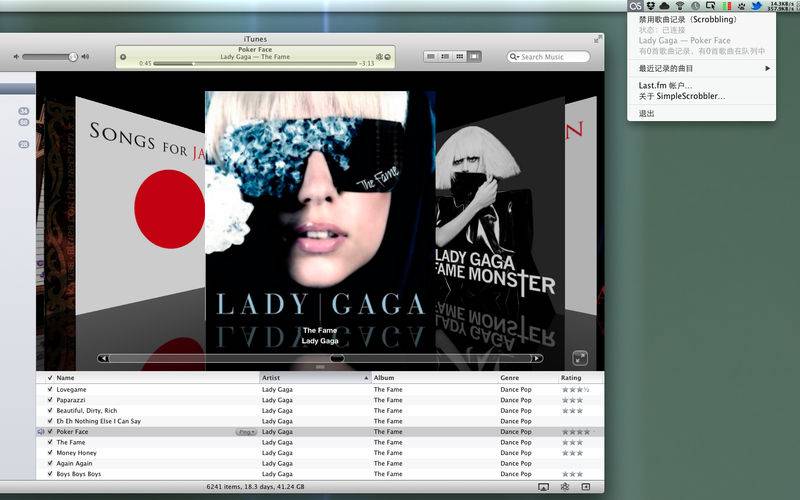Open the SimpleScrobbler menu bar icon
This screenshot has height=500, width=800.
tap(635, 6)
